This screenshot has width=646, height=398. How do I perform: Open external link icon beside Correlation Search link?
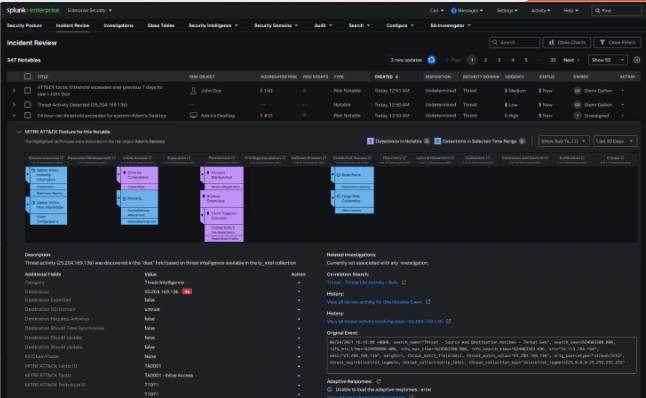404,282
